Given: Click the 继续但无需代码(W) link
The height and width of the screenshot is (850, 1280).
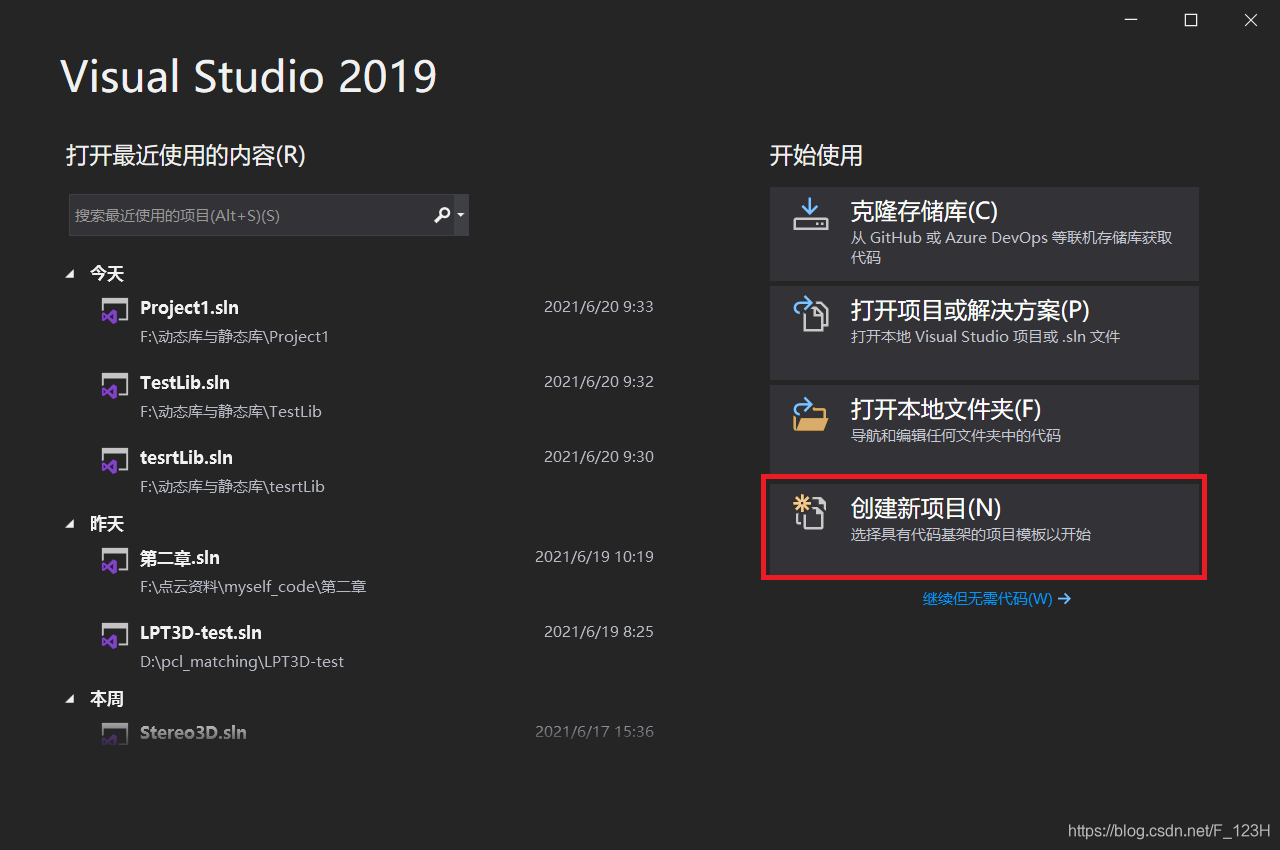Looking at the screenshot, I should pos(997,599).
